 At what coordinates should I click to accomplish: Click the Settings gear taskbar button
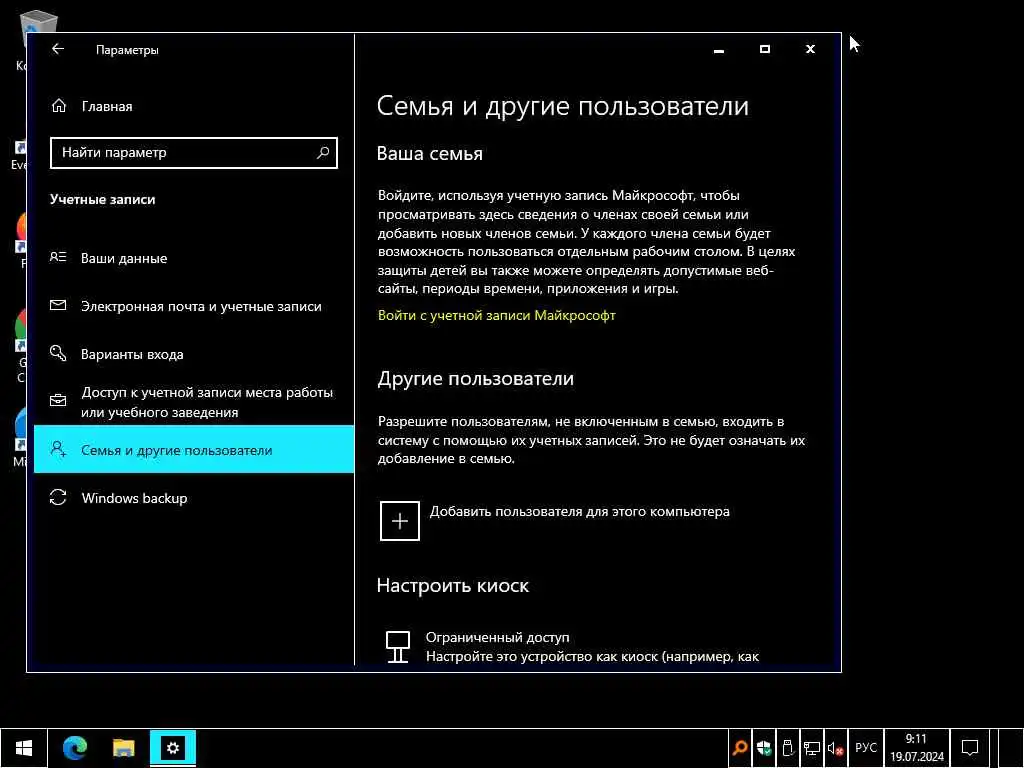(x=173, y=748)
